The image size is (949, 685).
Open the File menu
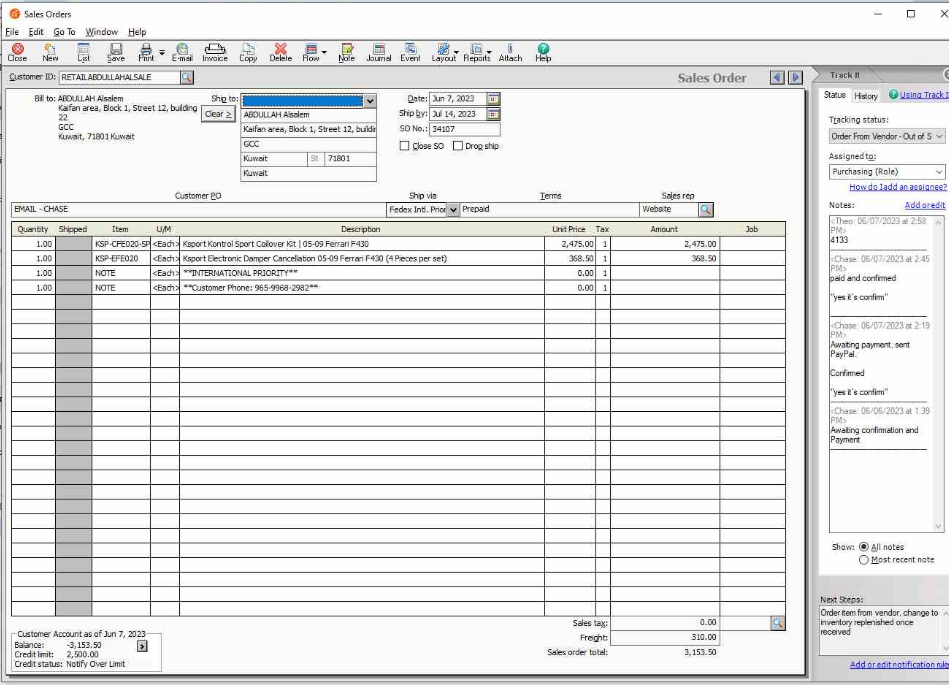point(12,32)
